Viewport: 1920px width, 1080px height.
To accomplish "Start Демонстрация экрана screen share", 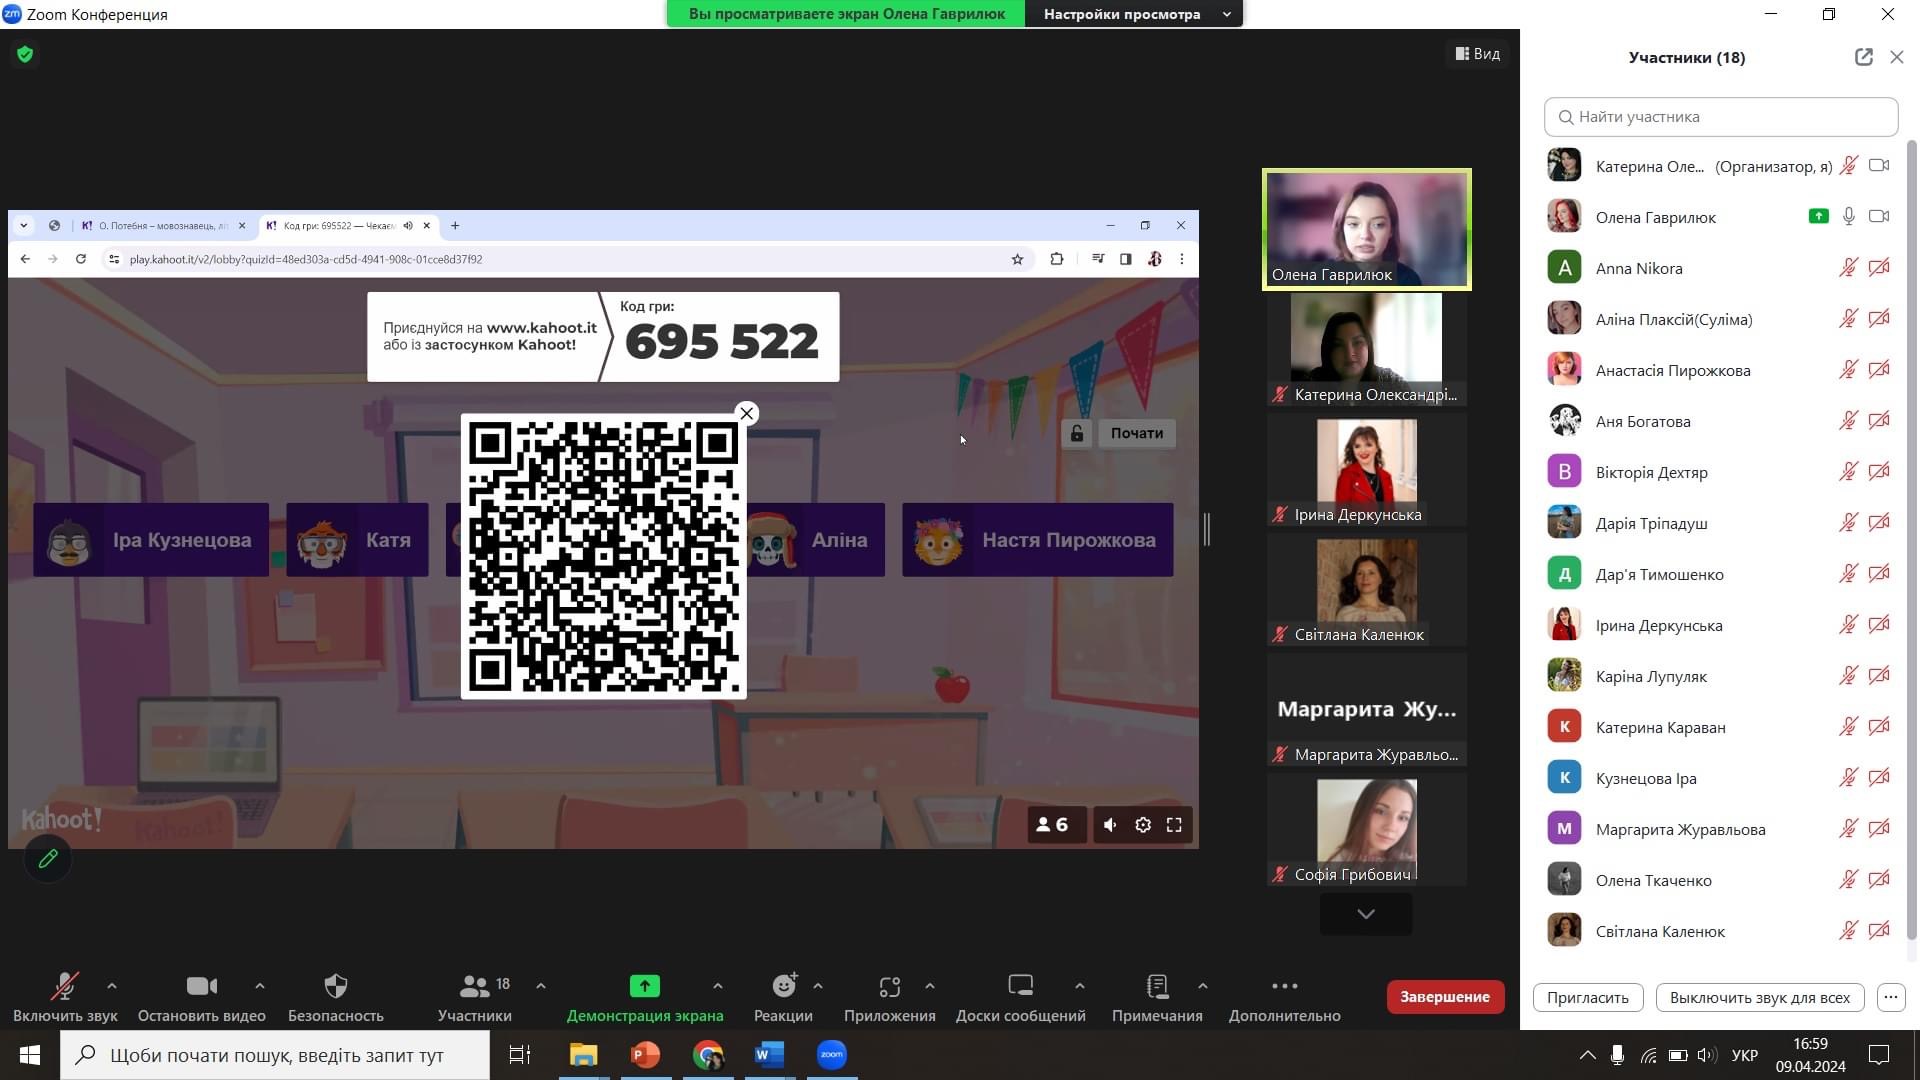I will click(645, 997).
